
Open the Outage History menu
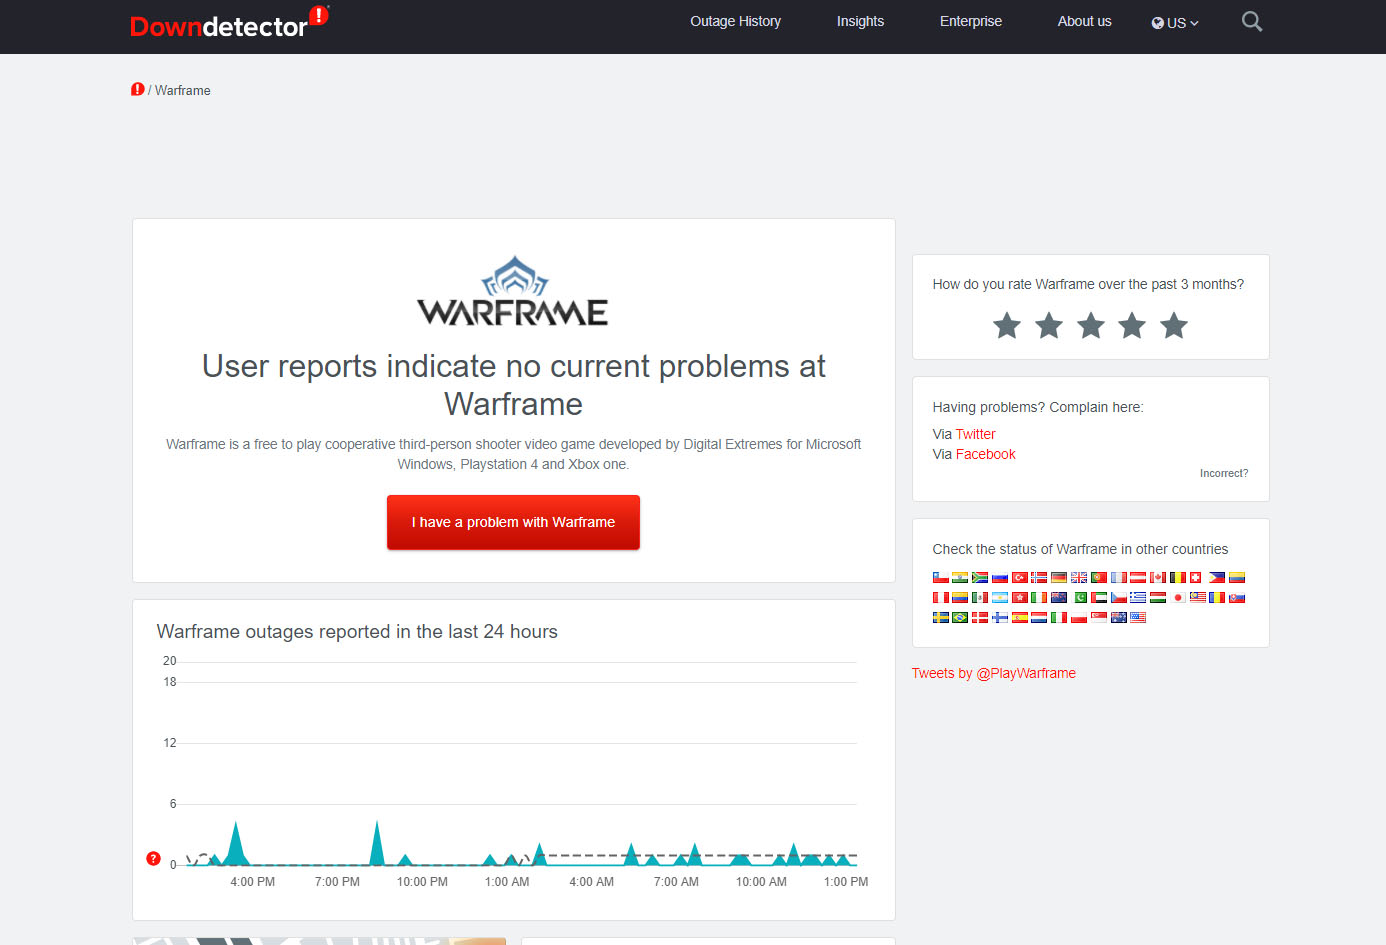pos(735,22)
